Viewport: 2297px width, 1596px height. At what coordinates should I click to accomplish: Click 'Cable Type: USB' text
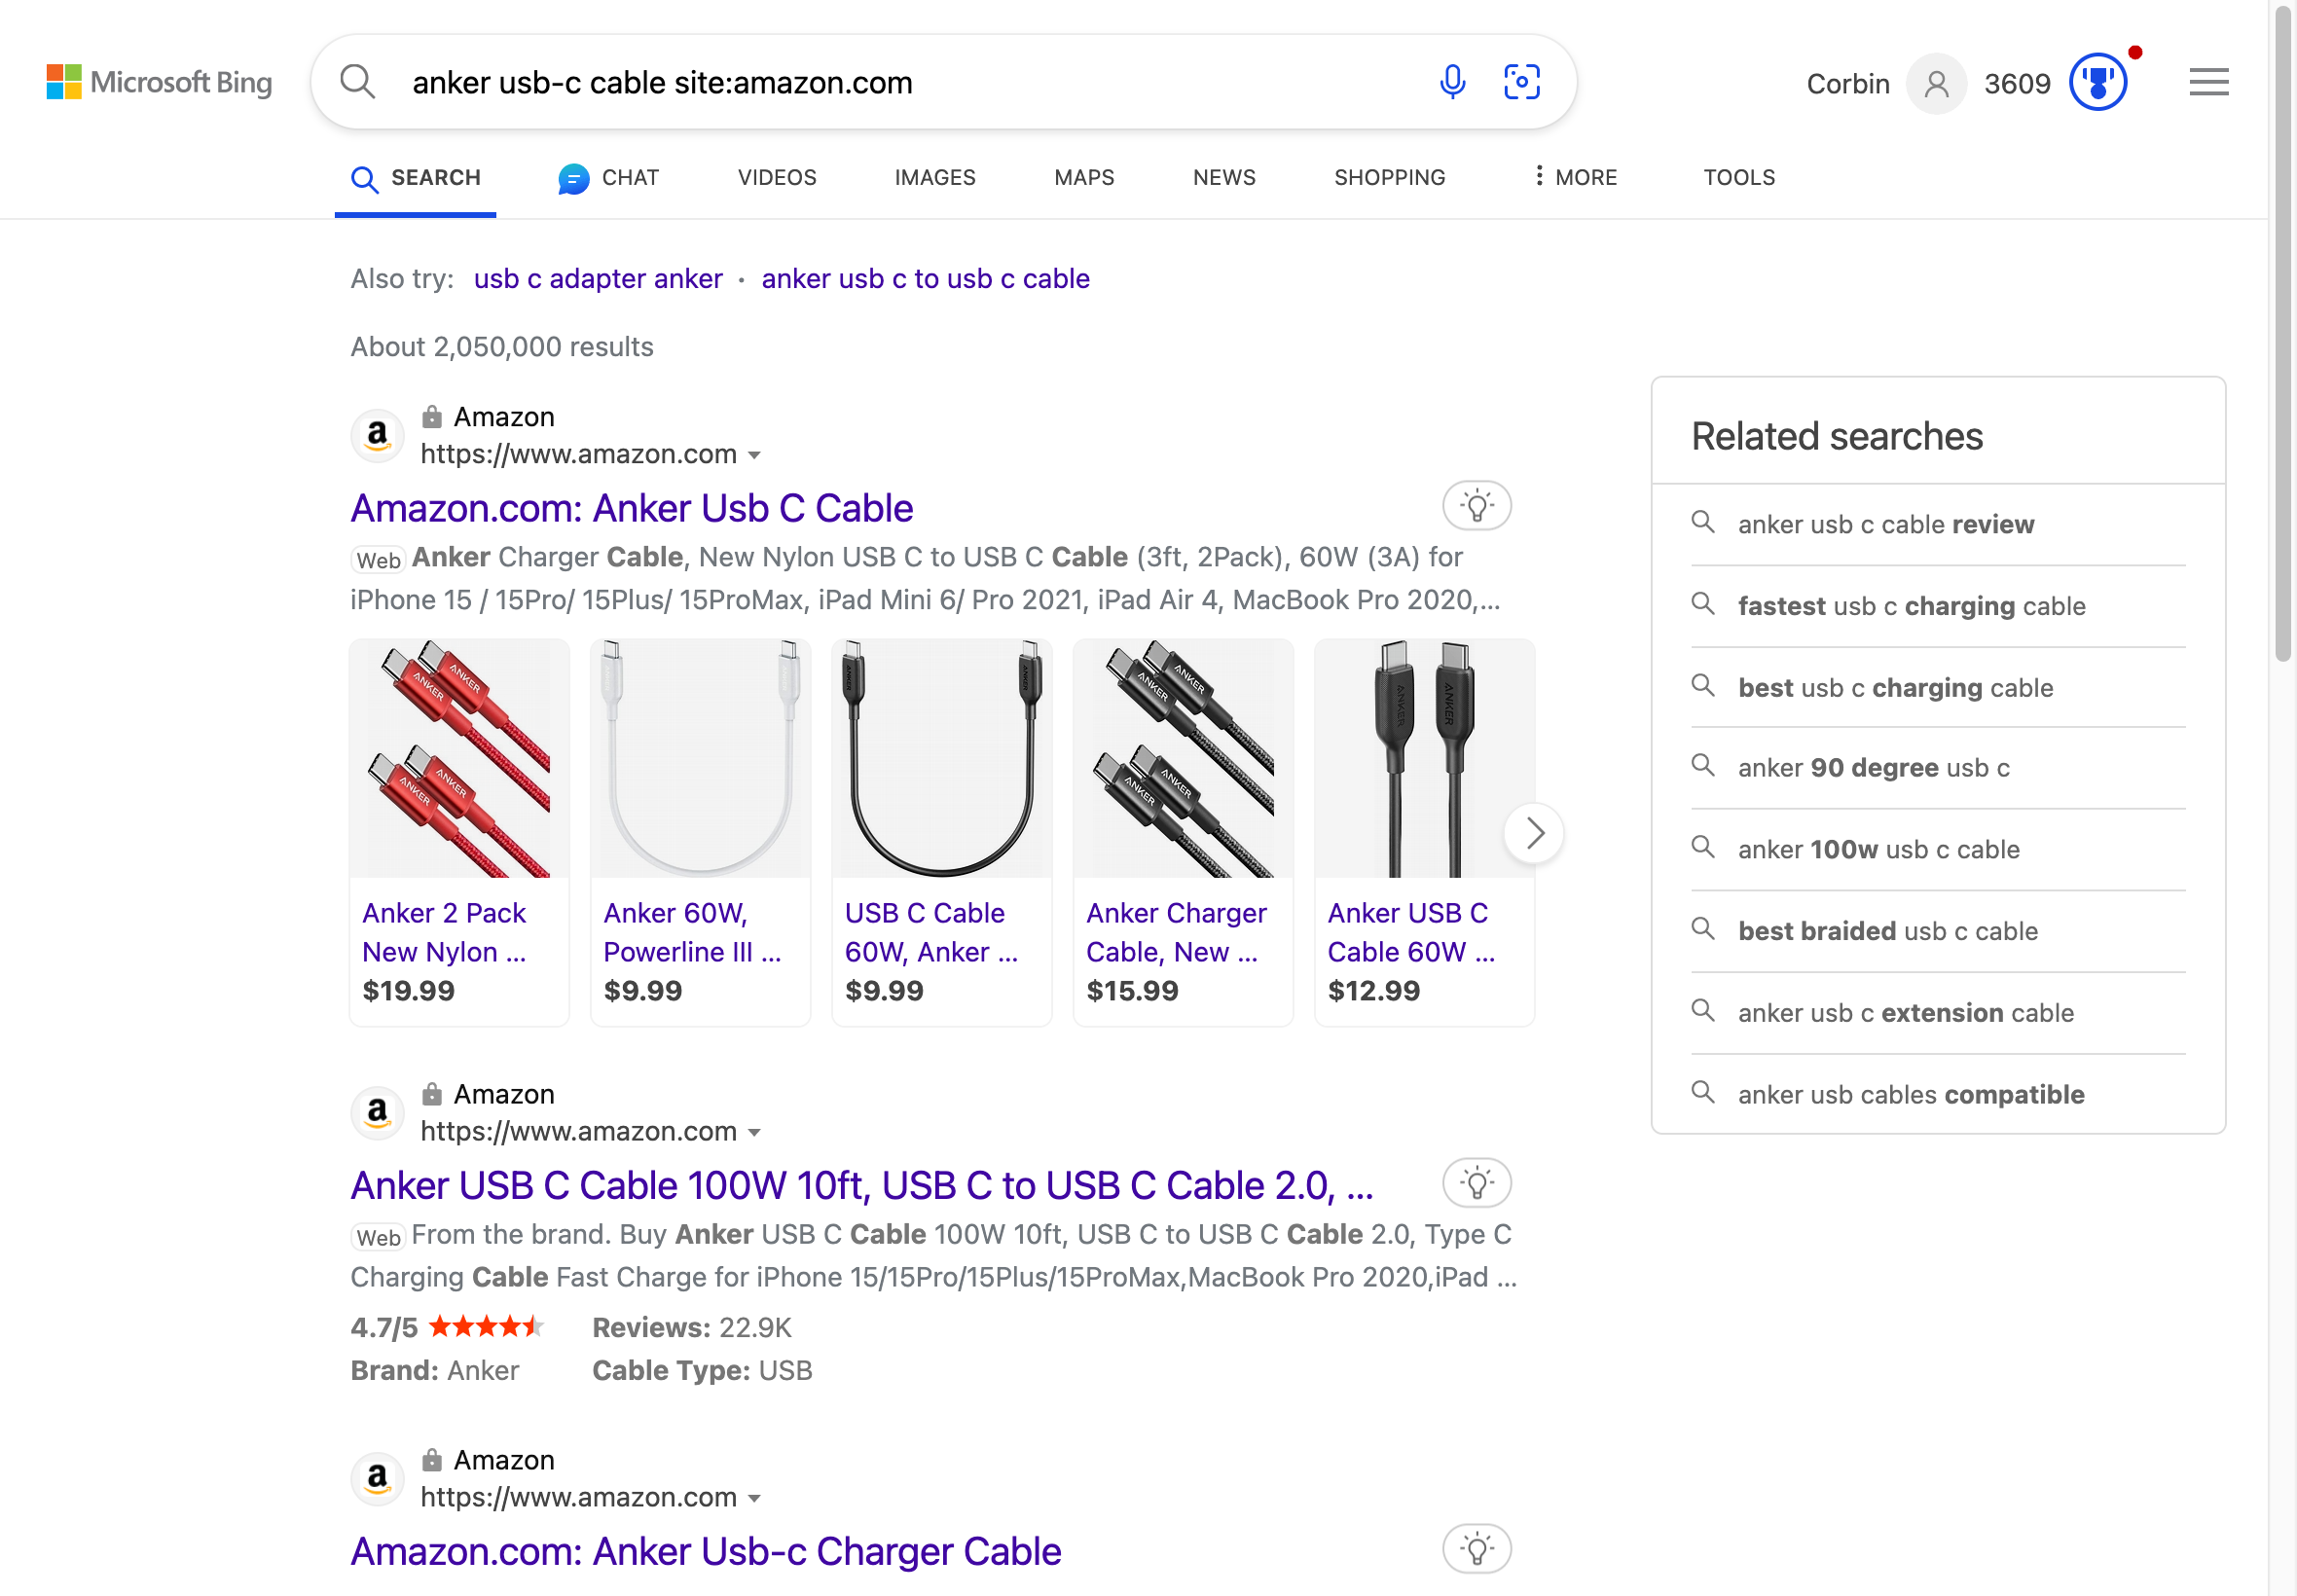pyautogui.click(x=702, y=1371)
